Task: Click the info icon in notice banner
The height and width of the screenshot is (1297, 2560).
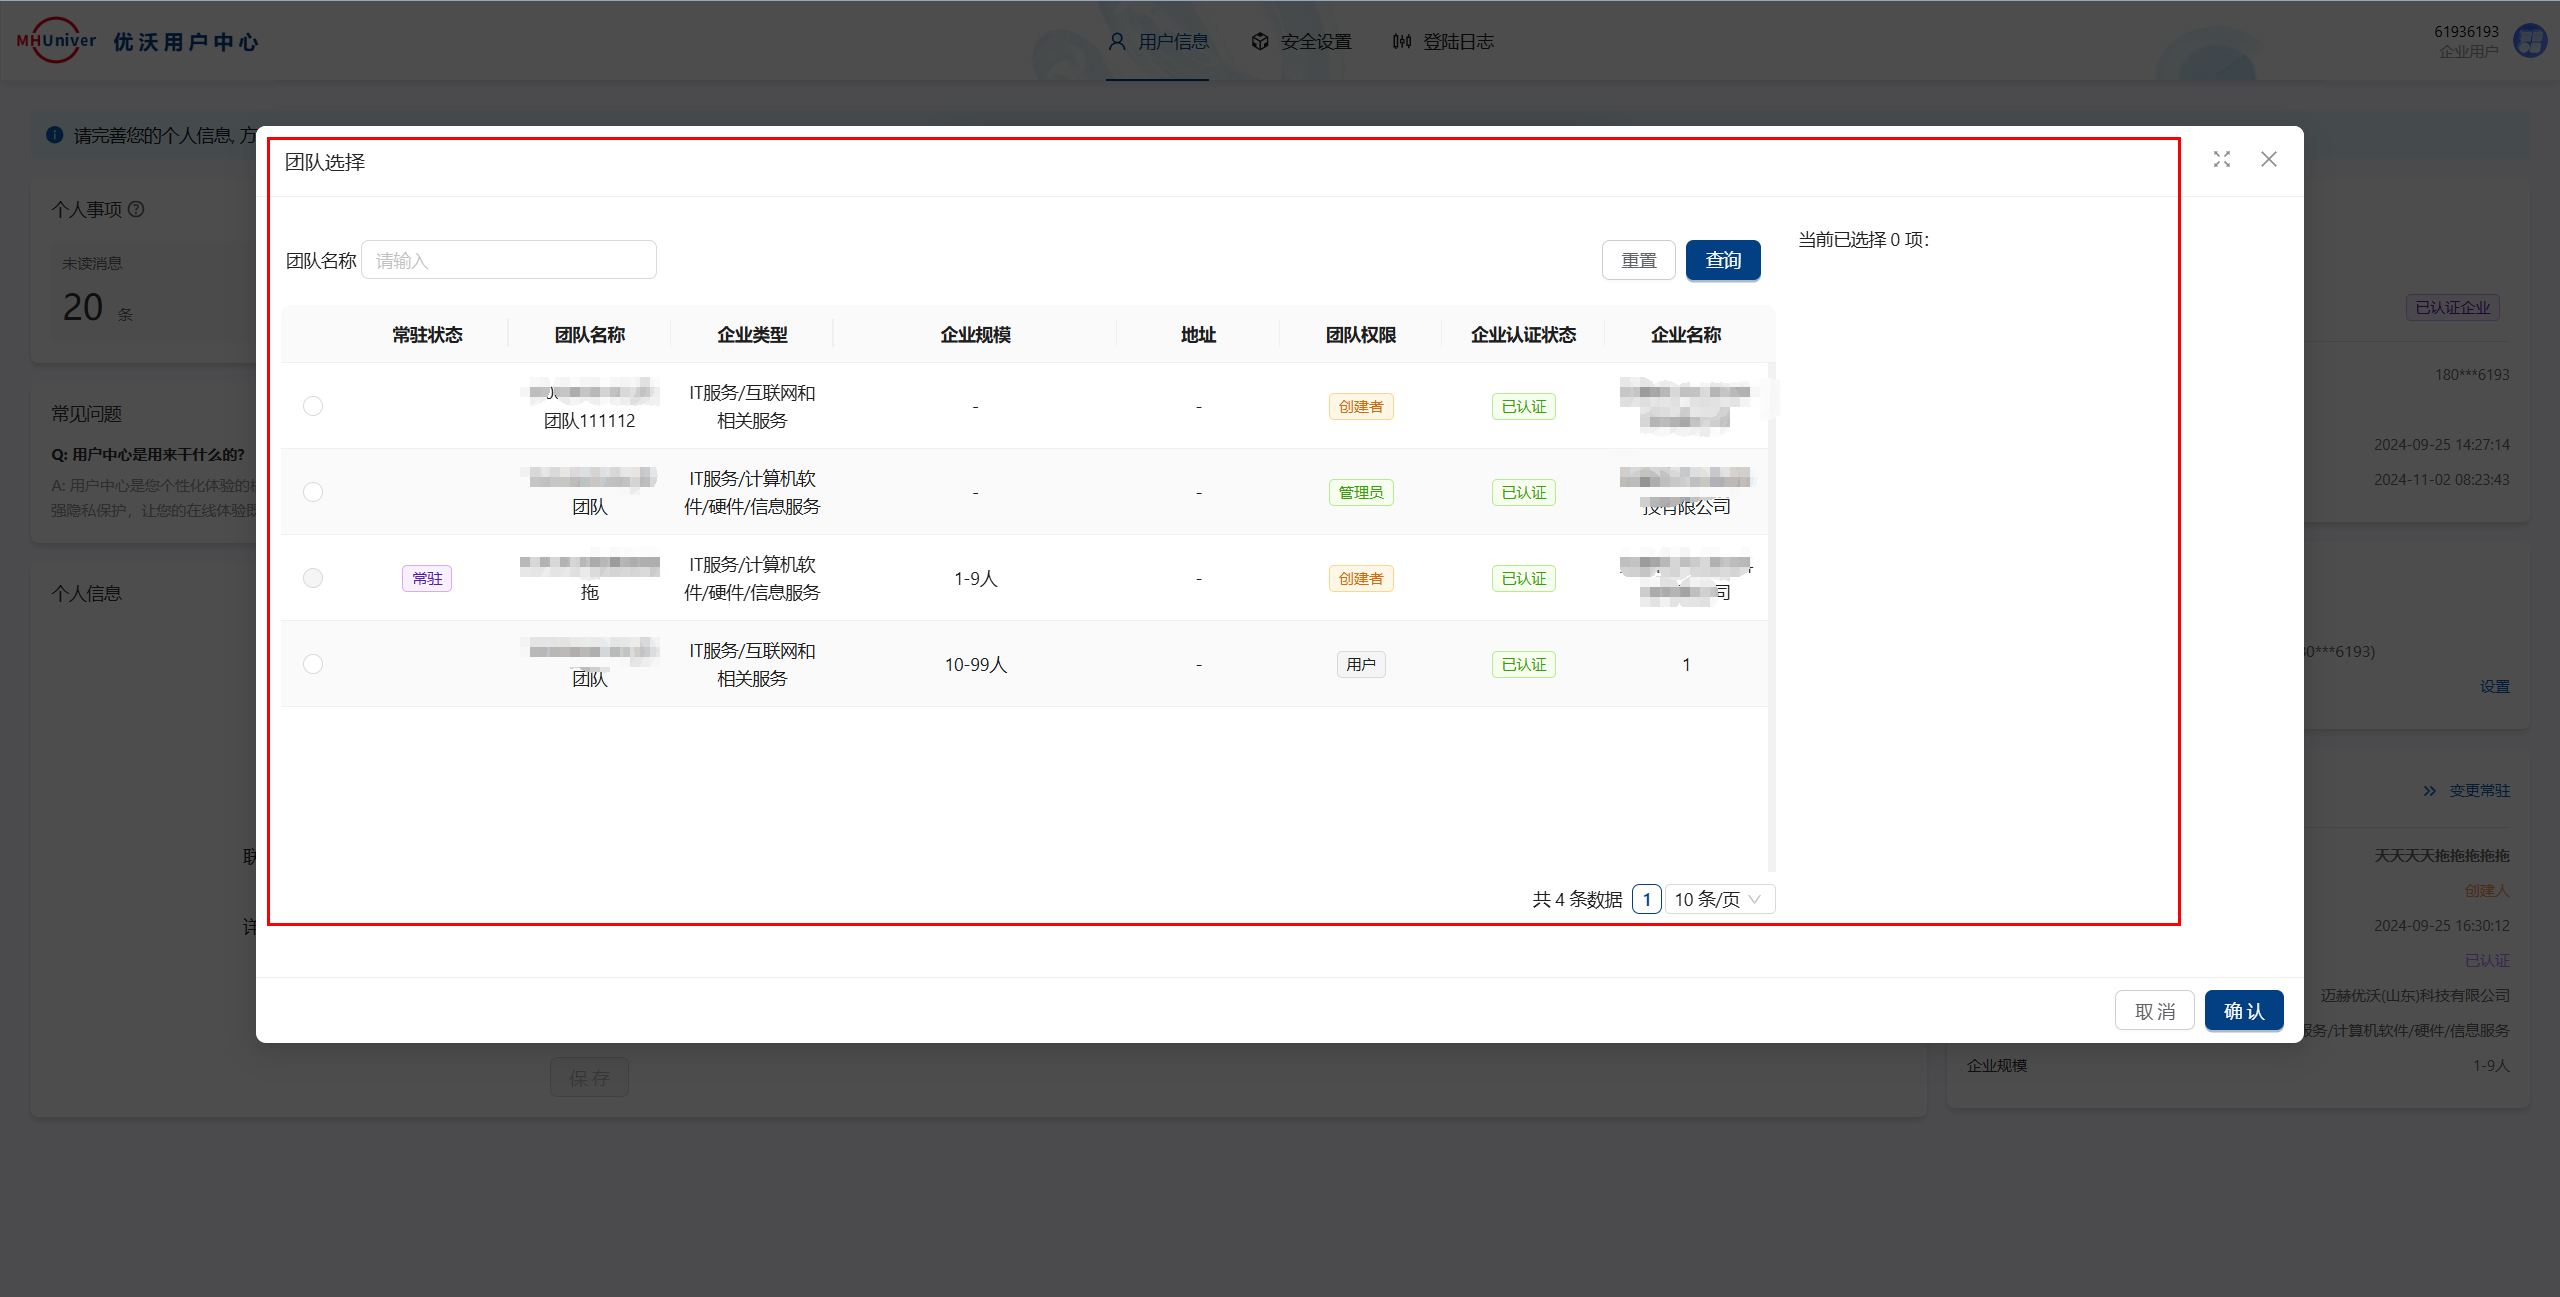Action: tap(55, 135)
